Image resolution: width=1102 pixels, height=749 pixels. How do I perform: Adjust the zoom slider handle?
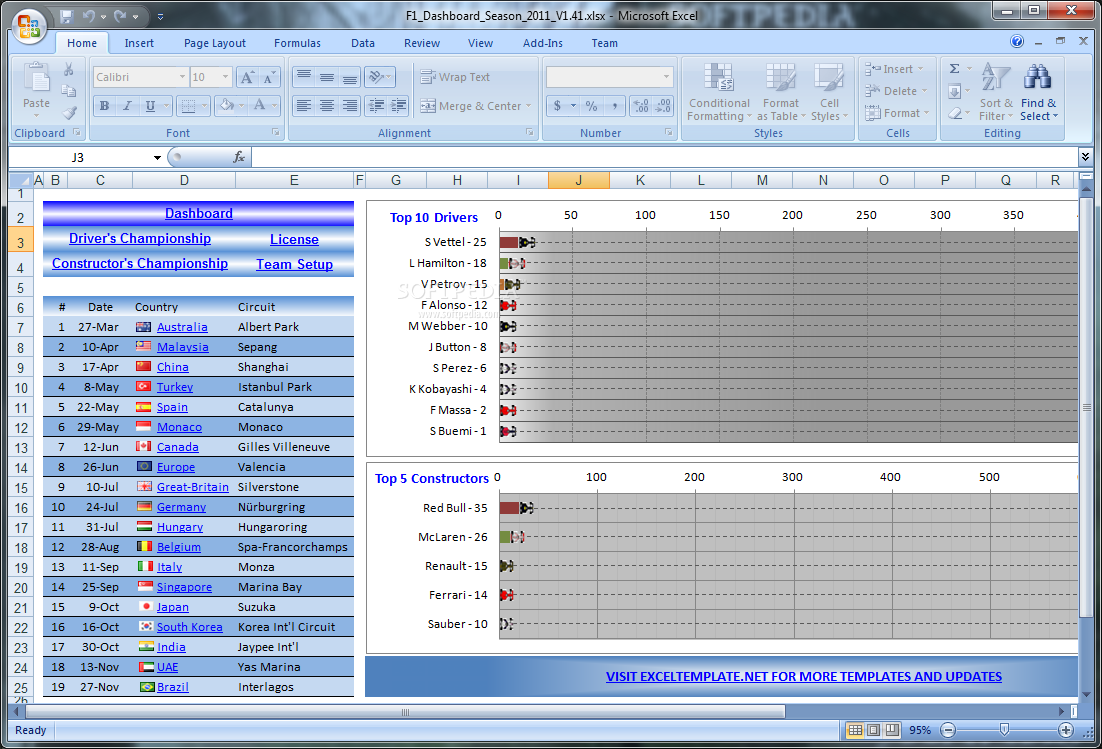1004,731
